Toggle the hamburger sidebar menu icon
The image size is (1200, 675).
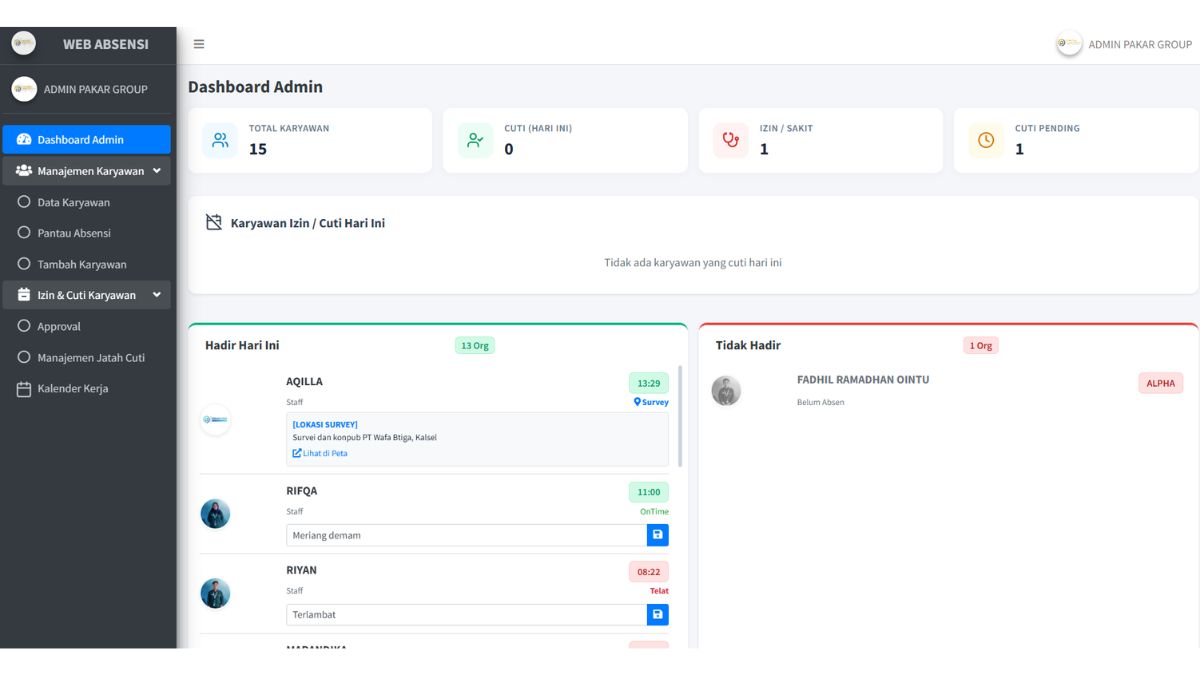coord(199,44)
